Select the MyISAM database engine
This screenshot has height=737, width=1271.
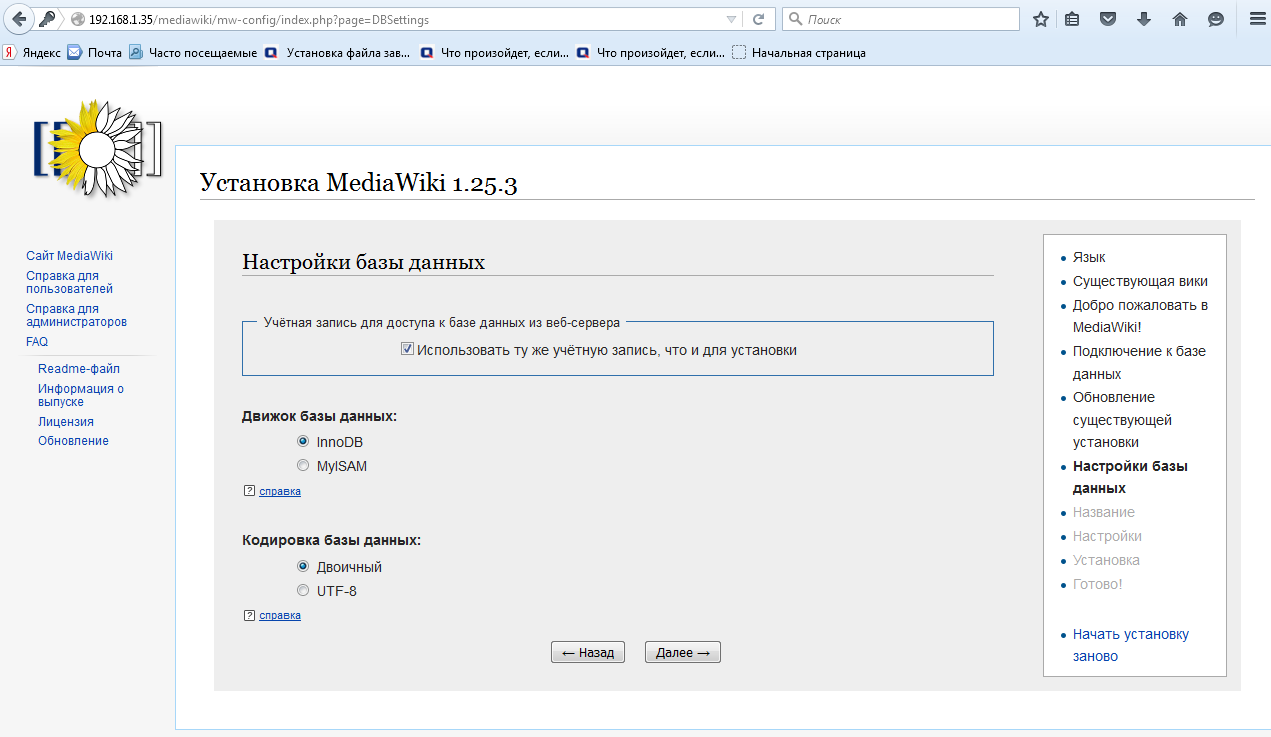tap(303, 466)
